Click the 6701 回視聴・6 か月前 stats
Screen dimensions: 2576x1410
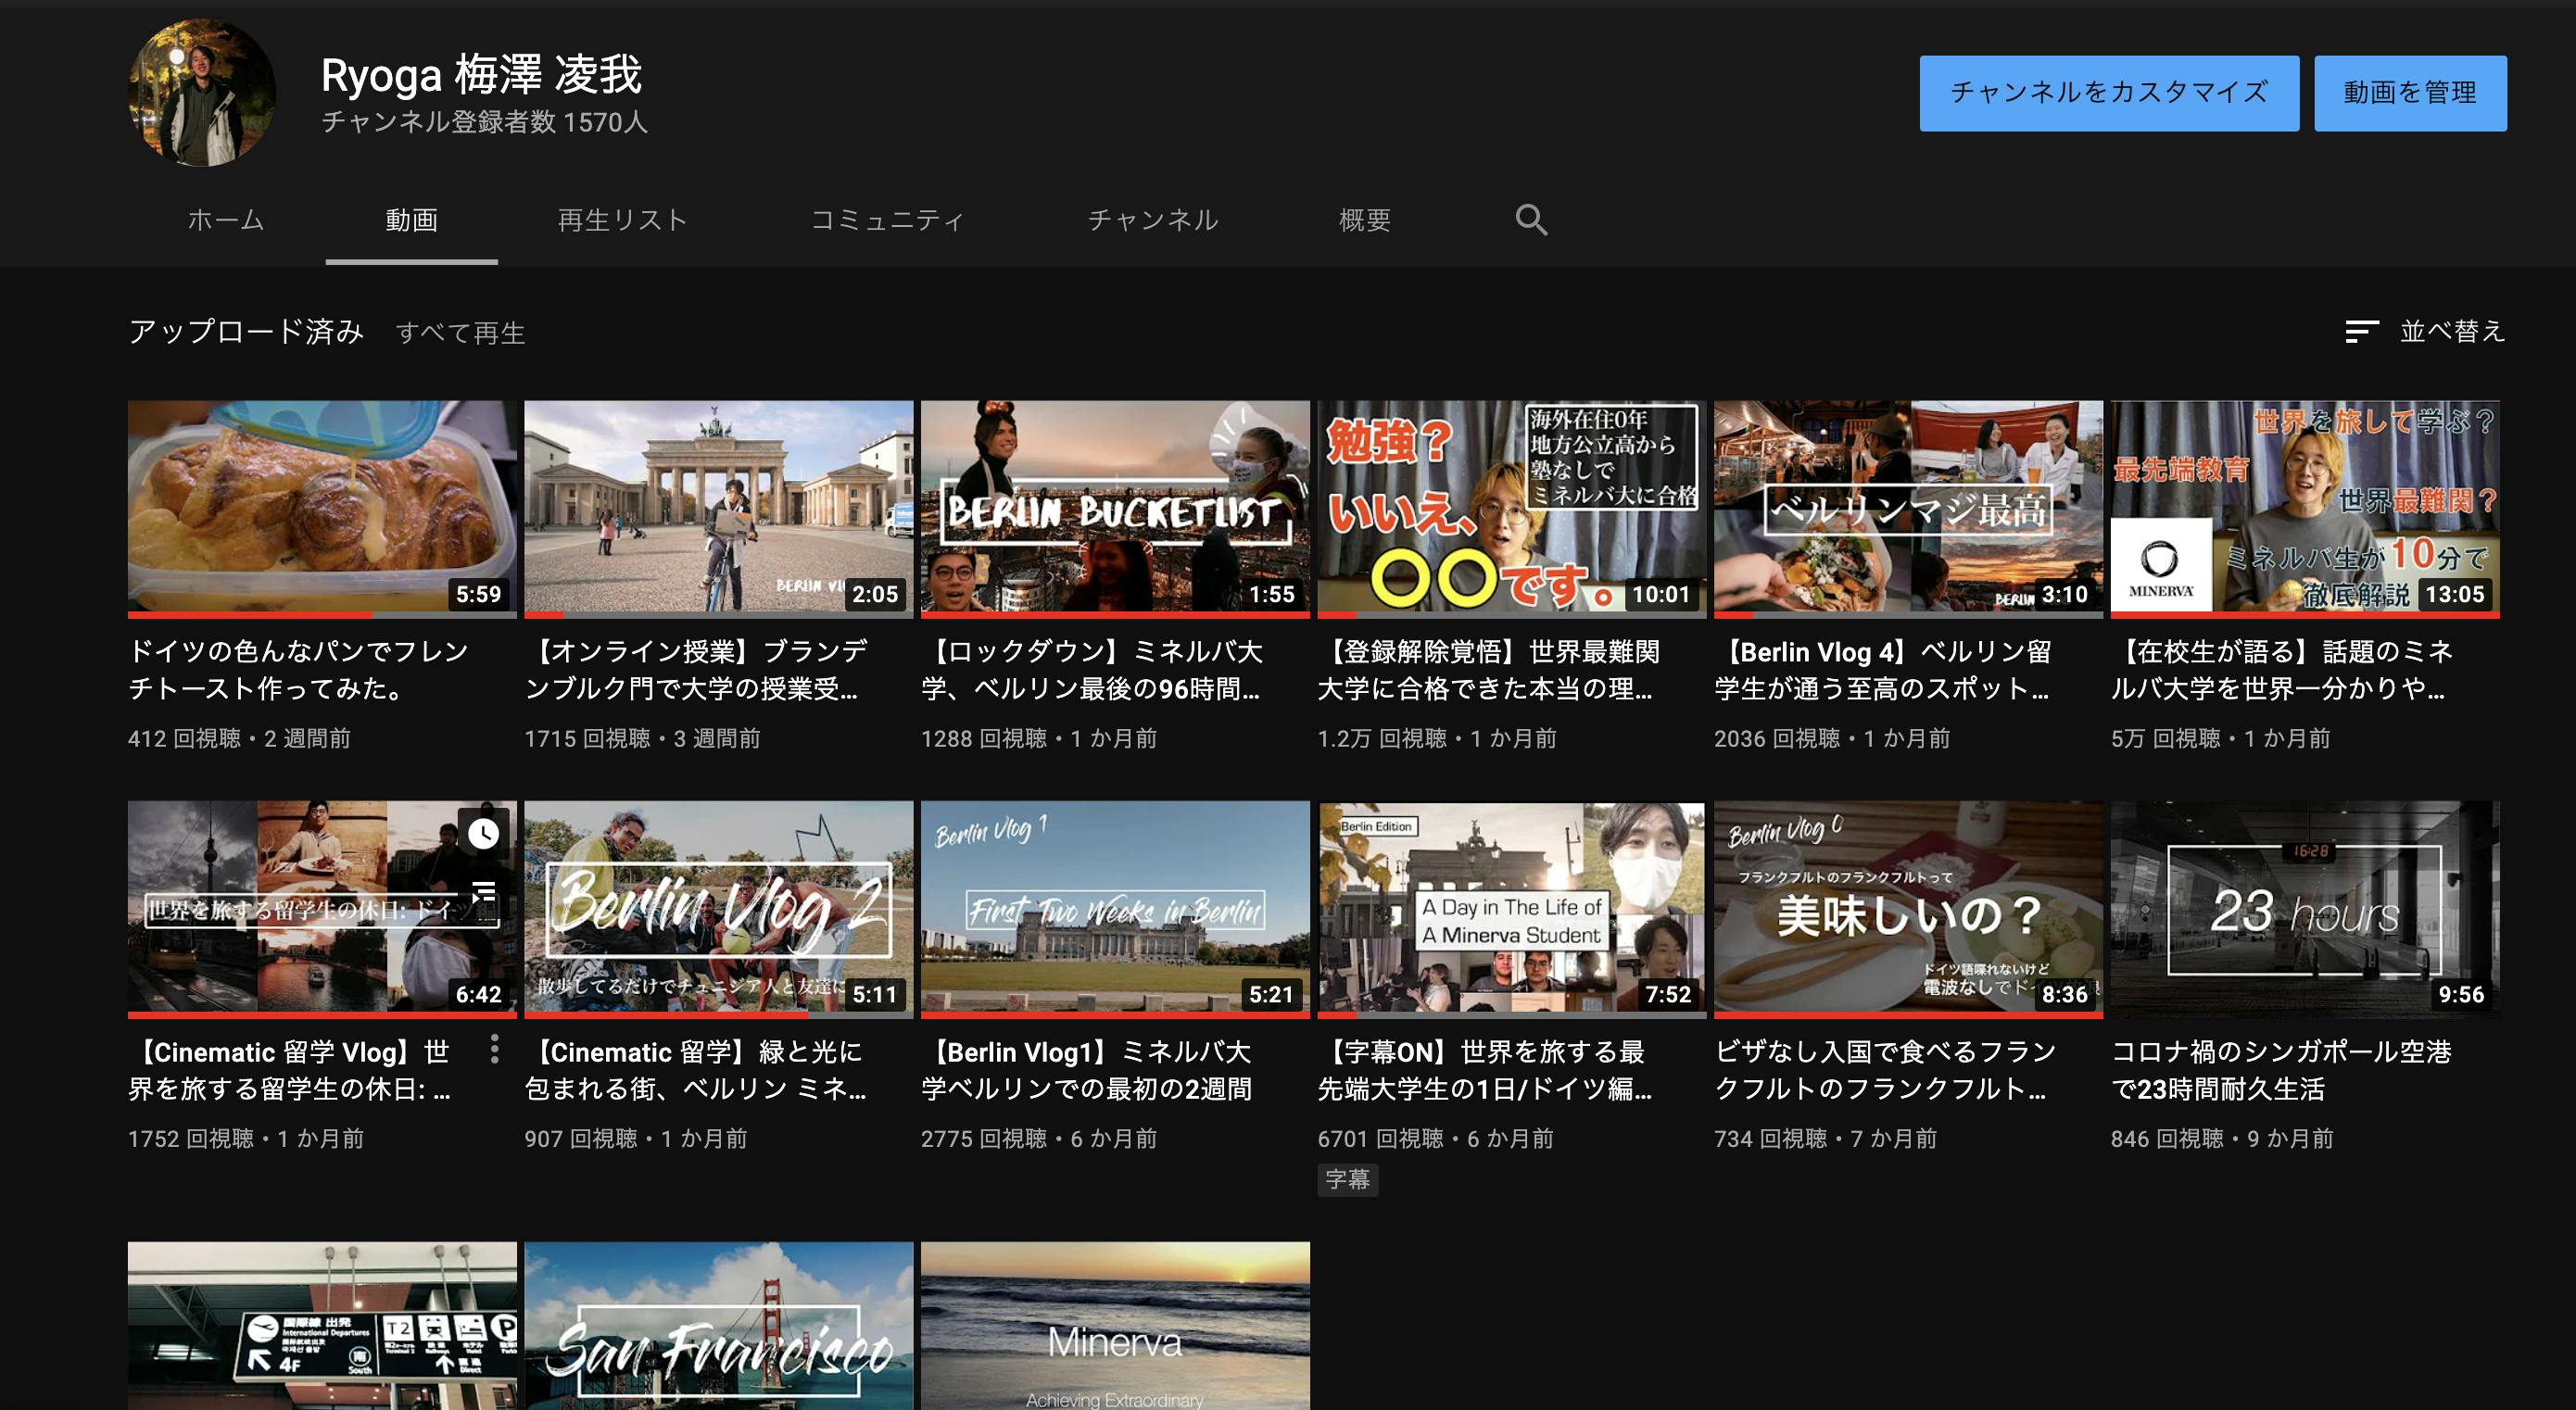1435,1138
